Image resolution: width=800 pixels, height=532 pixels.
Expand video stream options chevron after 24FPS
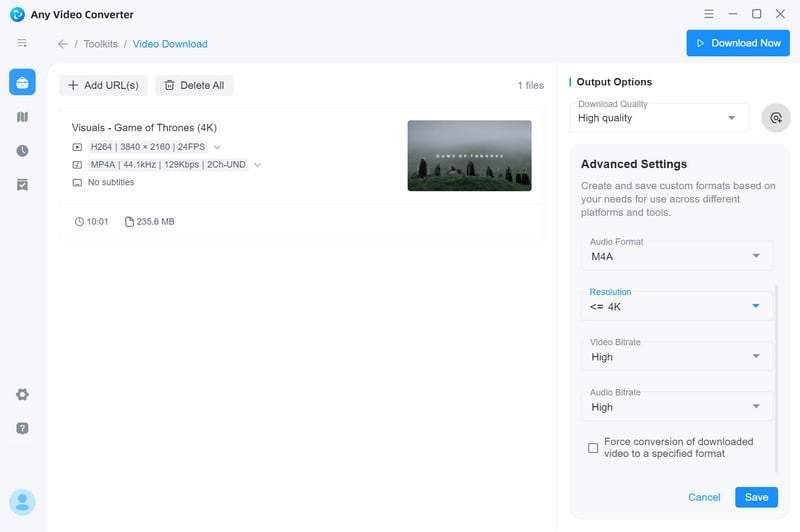(x=217, y=147)
